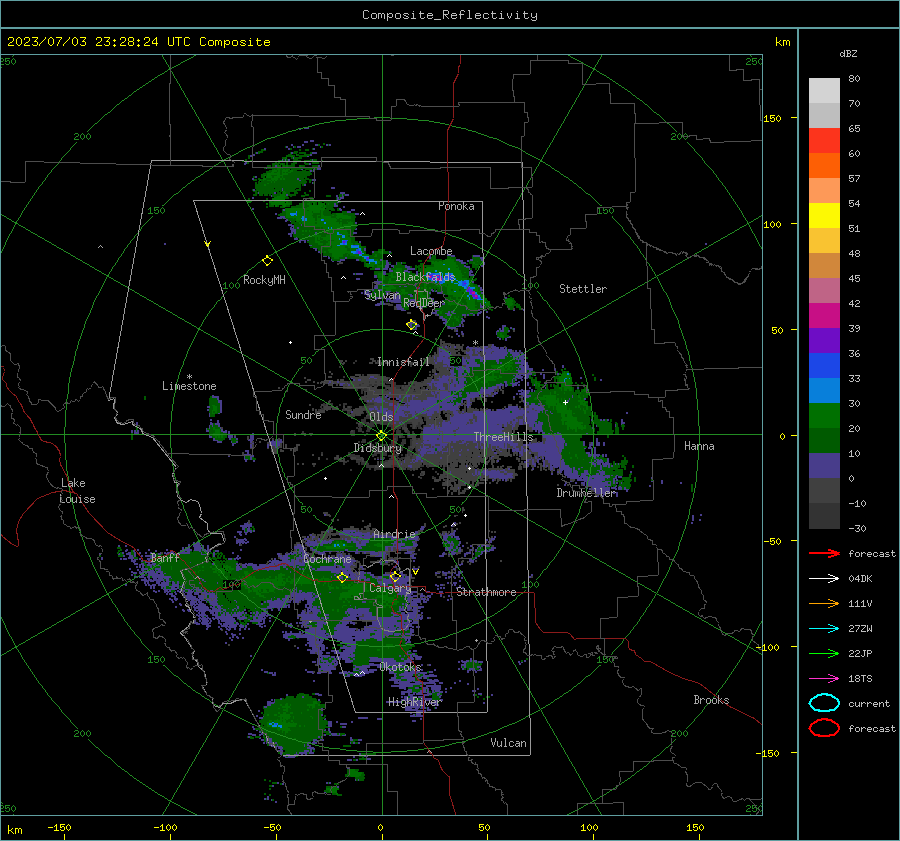This screenshot has height=841, width=900.
Task: Click the Cochrane city label
Action: (x=327, y=559)
